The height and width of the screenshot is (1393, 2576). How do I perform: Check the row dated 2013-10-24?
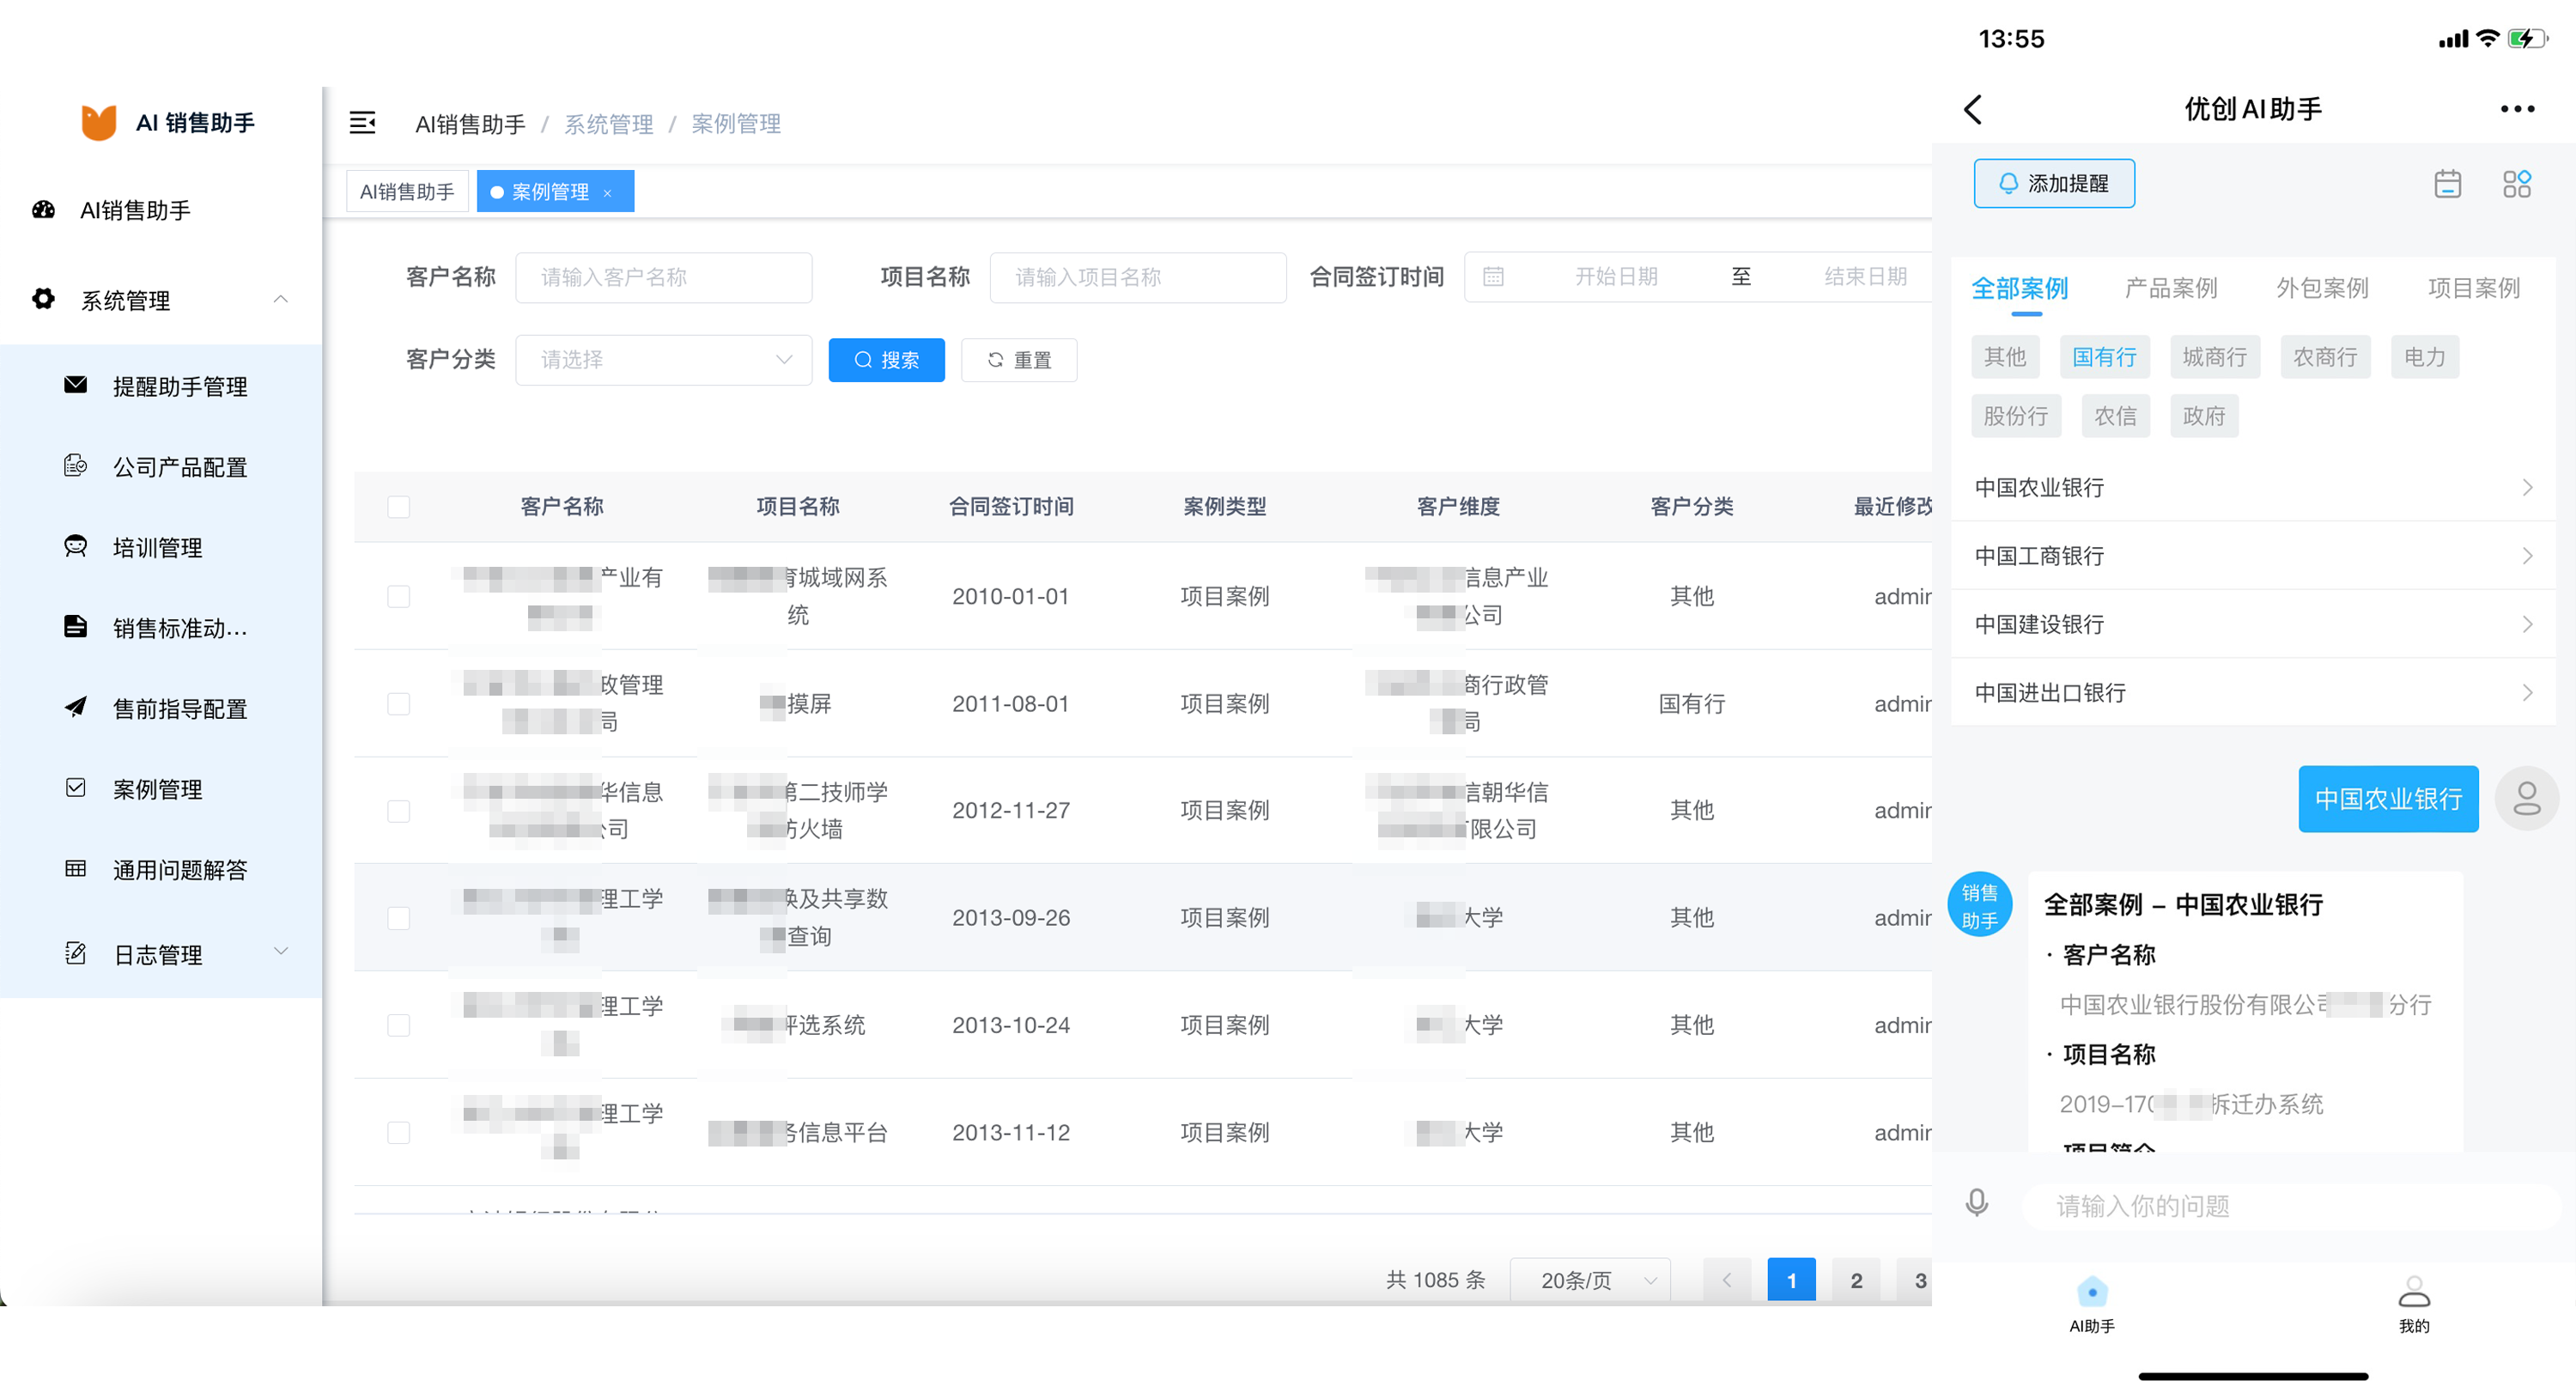click(x=399, y=1026)
